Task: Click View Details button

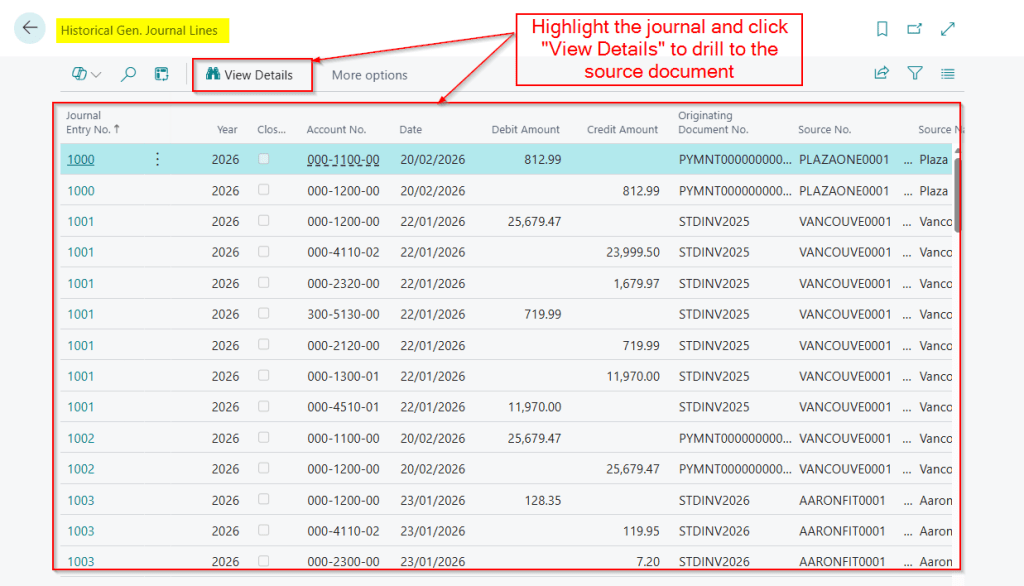Action: [x=251, y=75]
